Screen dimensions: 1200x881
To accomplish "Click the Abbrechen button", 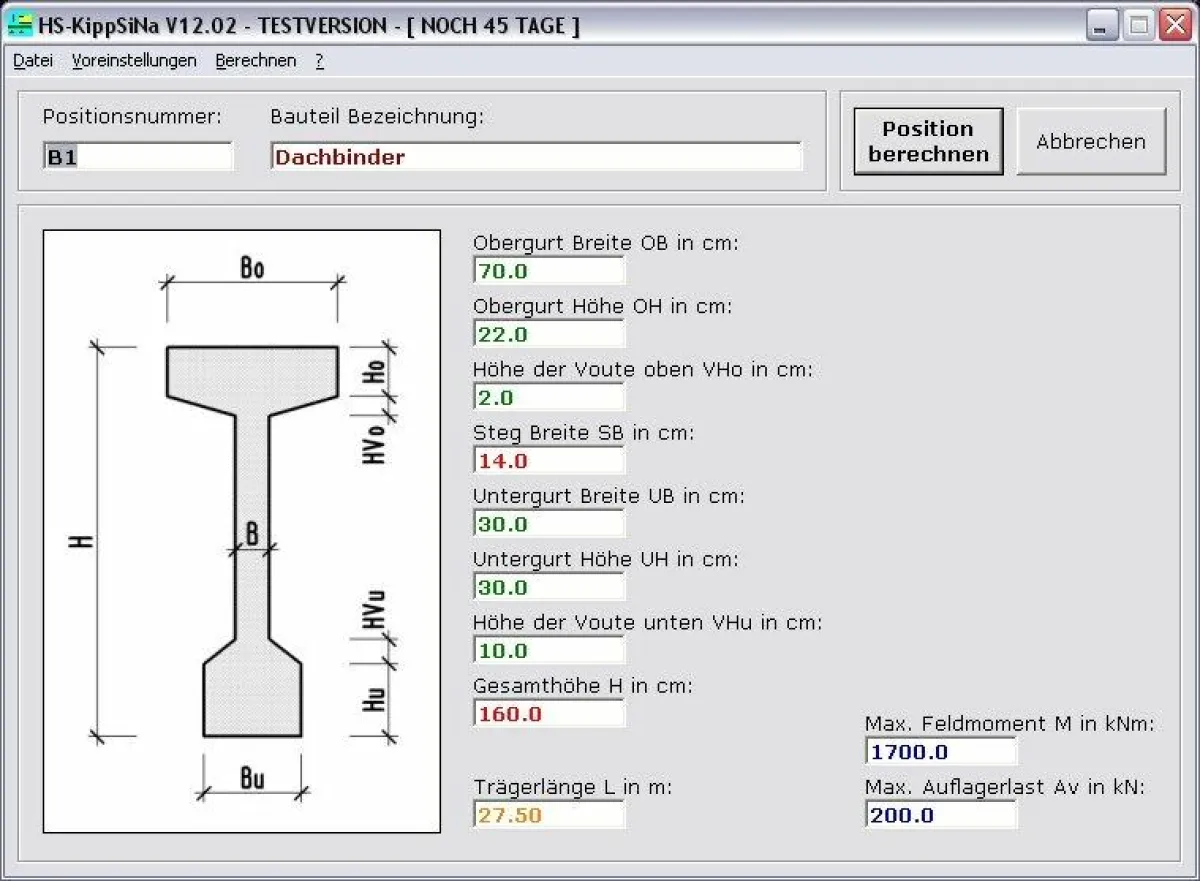I will click(x=1091, y=142).
